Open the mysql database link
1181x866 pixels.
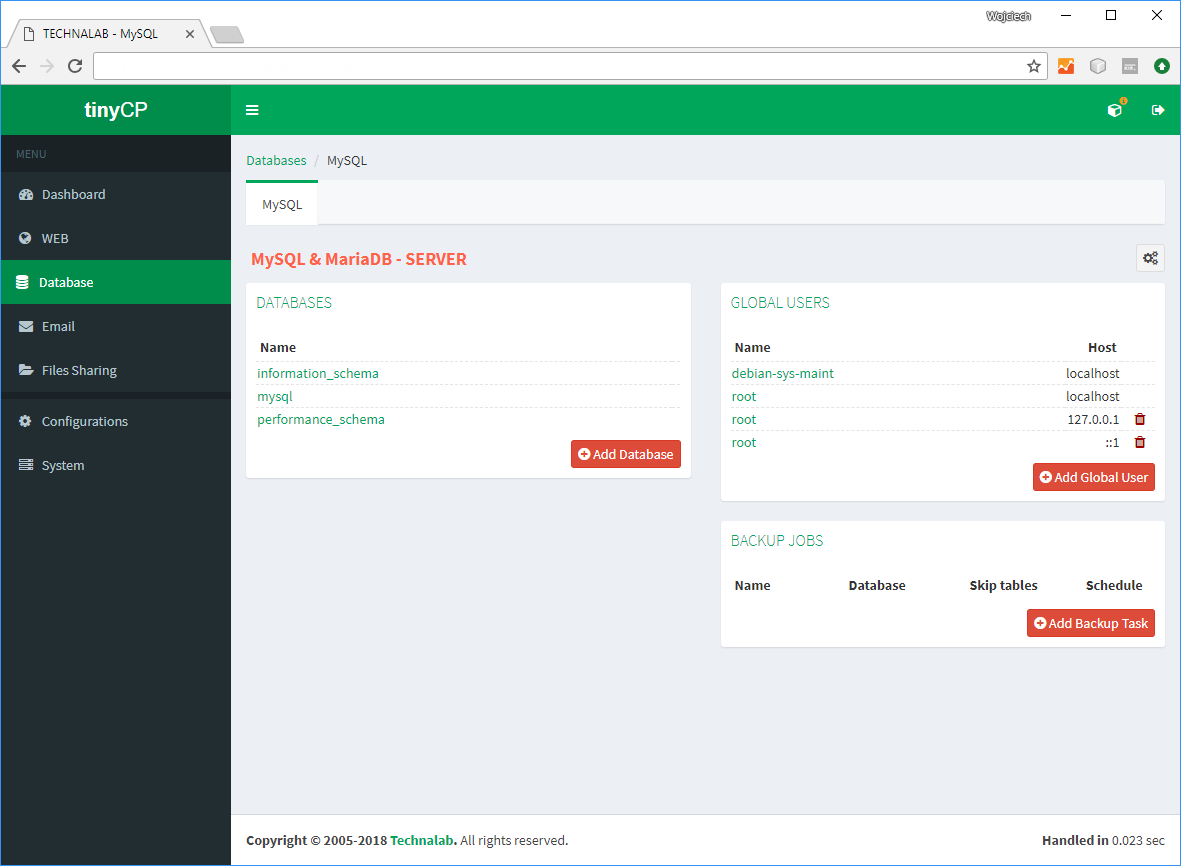click(x=275, y=397)
